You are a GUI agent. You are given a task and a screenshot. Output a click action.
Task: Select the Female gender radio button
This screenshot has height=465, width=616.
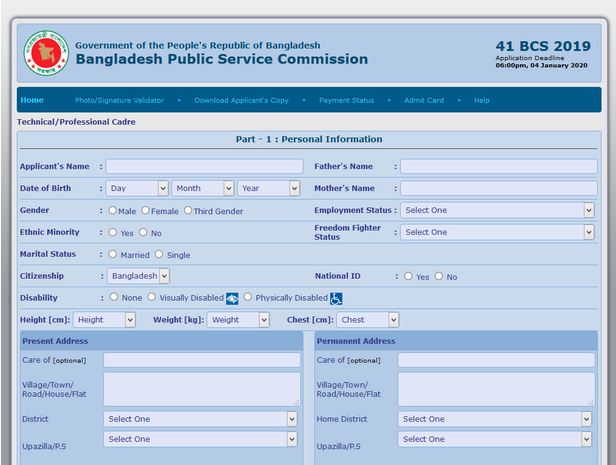[x=145, y=210]
